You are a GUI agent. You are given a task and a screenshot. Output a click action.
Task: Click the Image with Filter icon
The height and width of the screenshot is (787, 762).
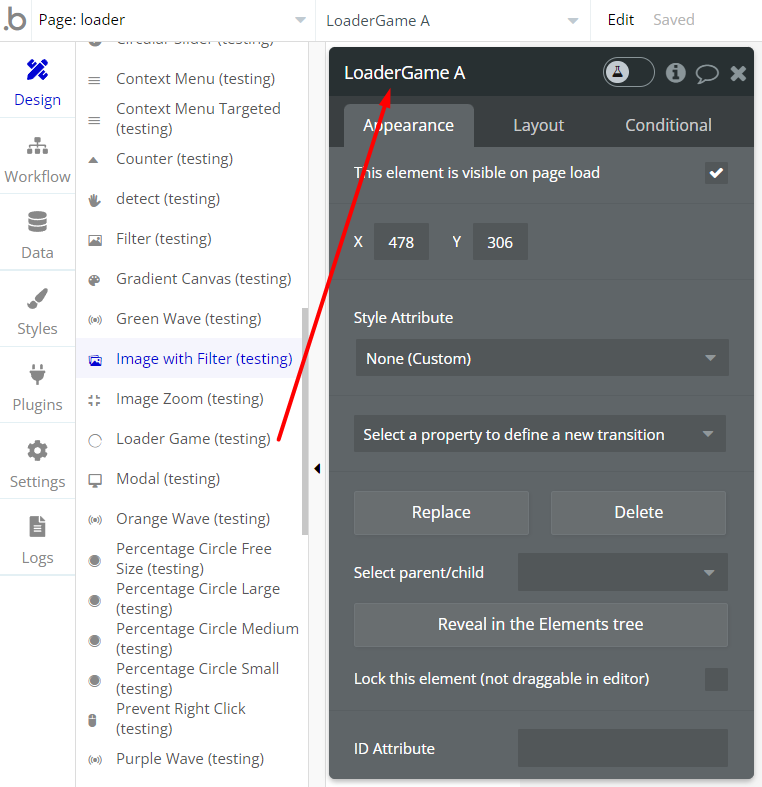coord(95,360)
